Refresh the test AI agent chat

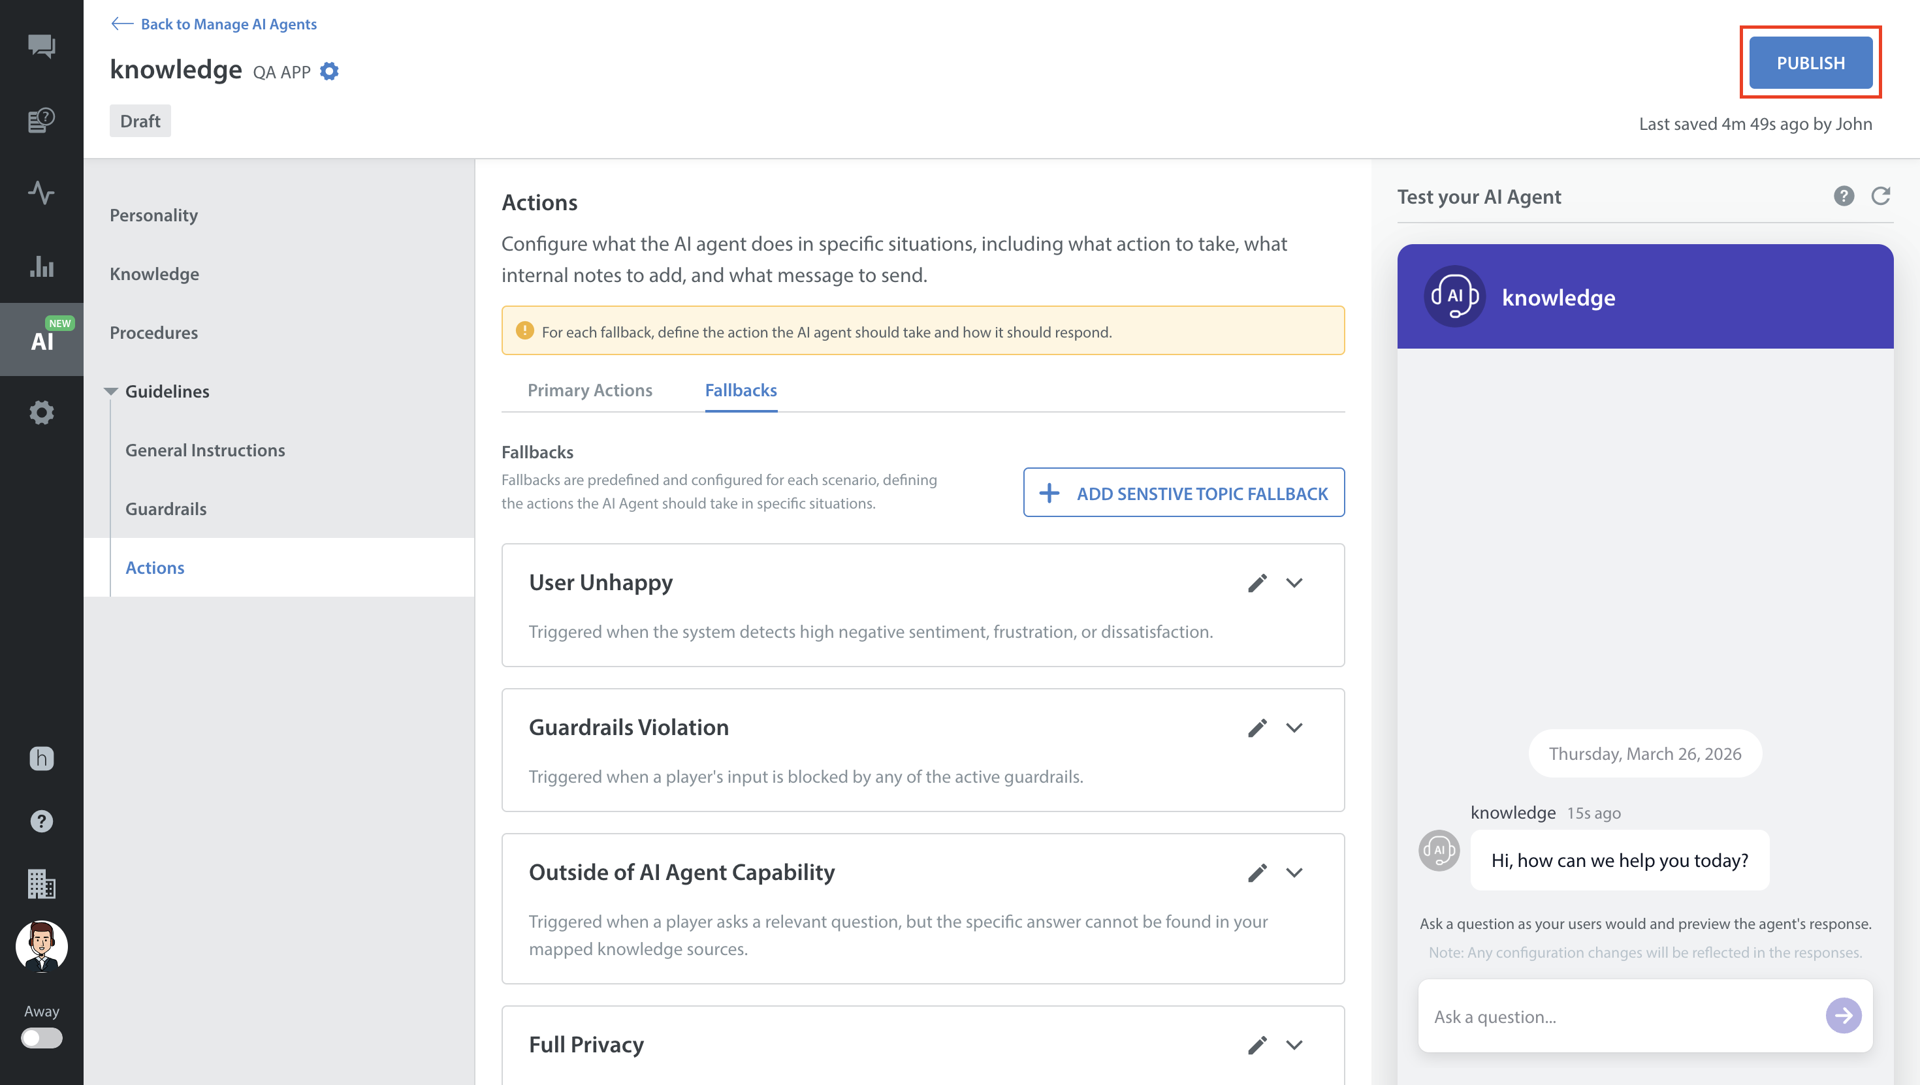(1880, 196)
